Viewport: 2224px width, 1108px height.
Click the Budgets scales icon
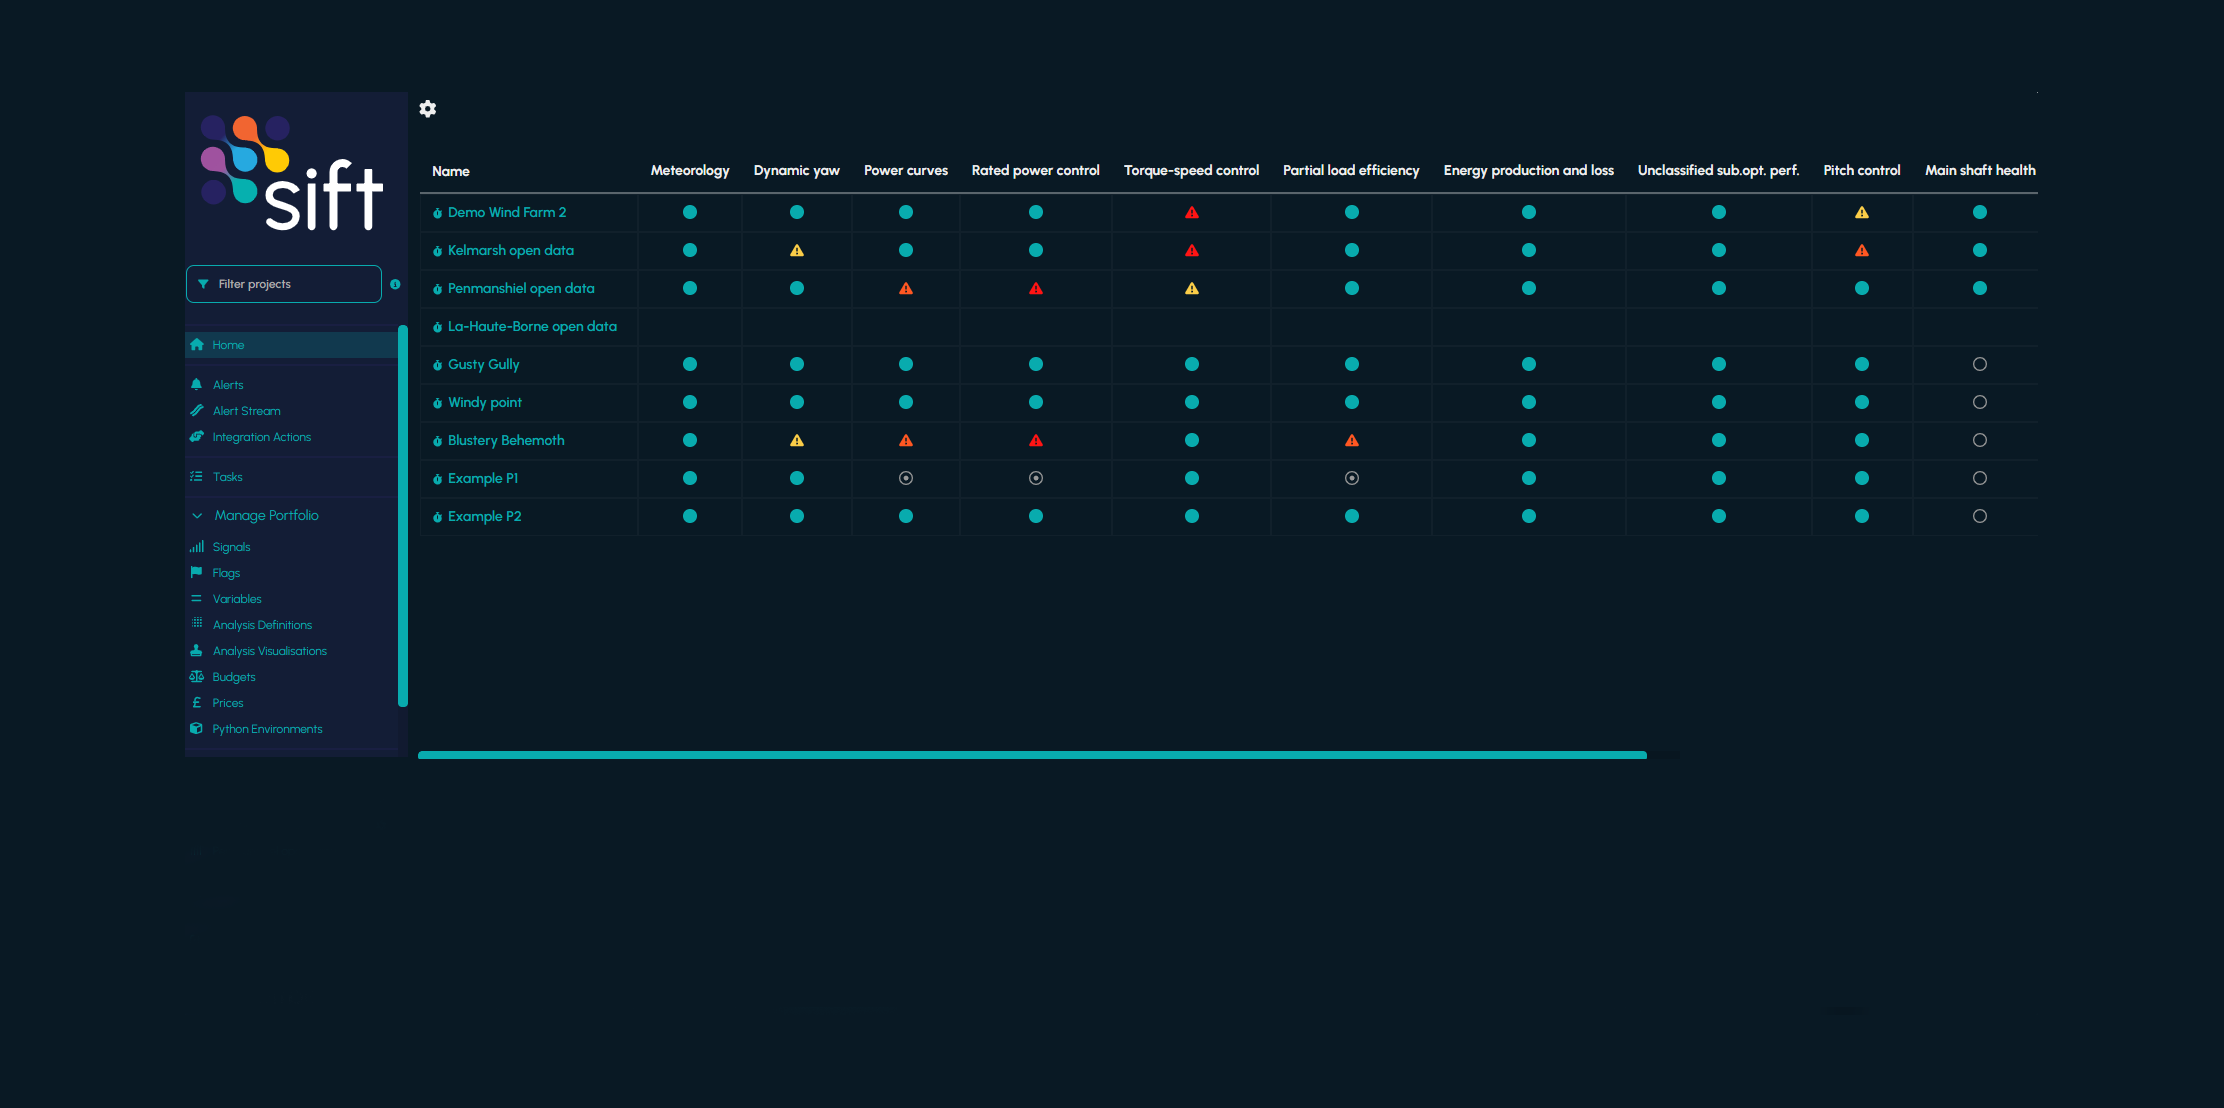pos(197,677)
